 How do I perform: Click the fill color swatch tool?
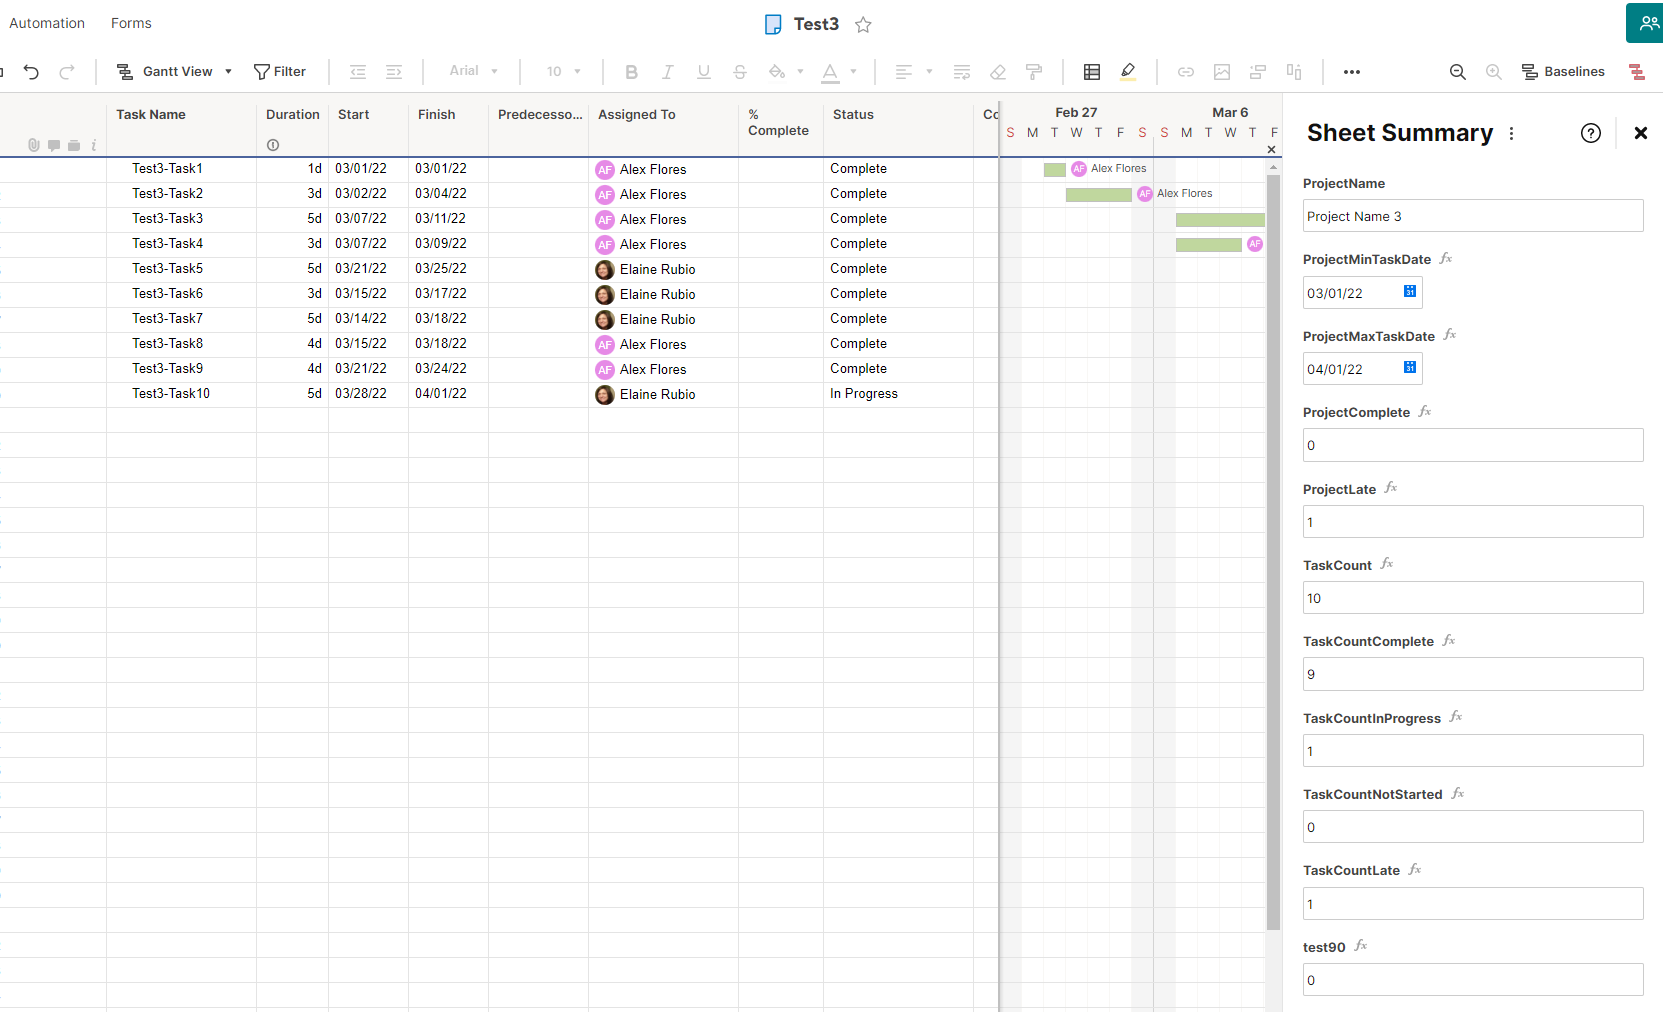coord(779,71)
